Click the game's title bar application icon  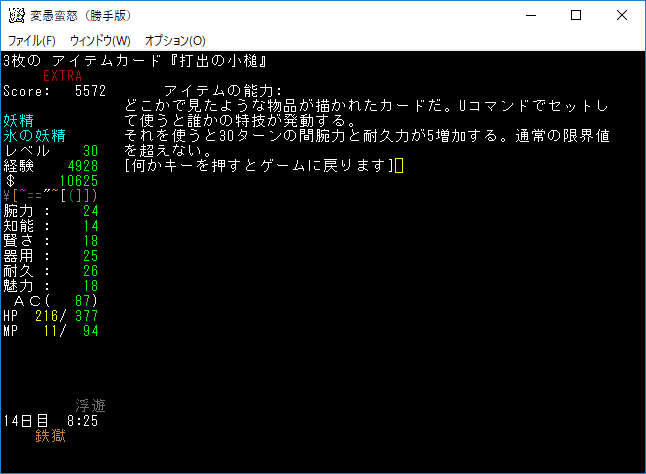coord(17,16)
